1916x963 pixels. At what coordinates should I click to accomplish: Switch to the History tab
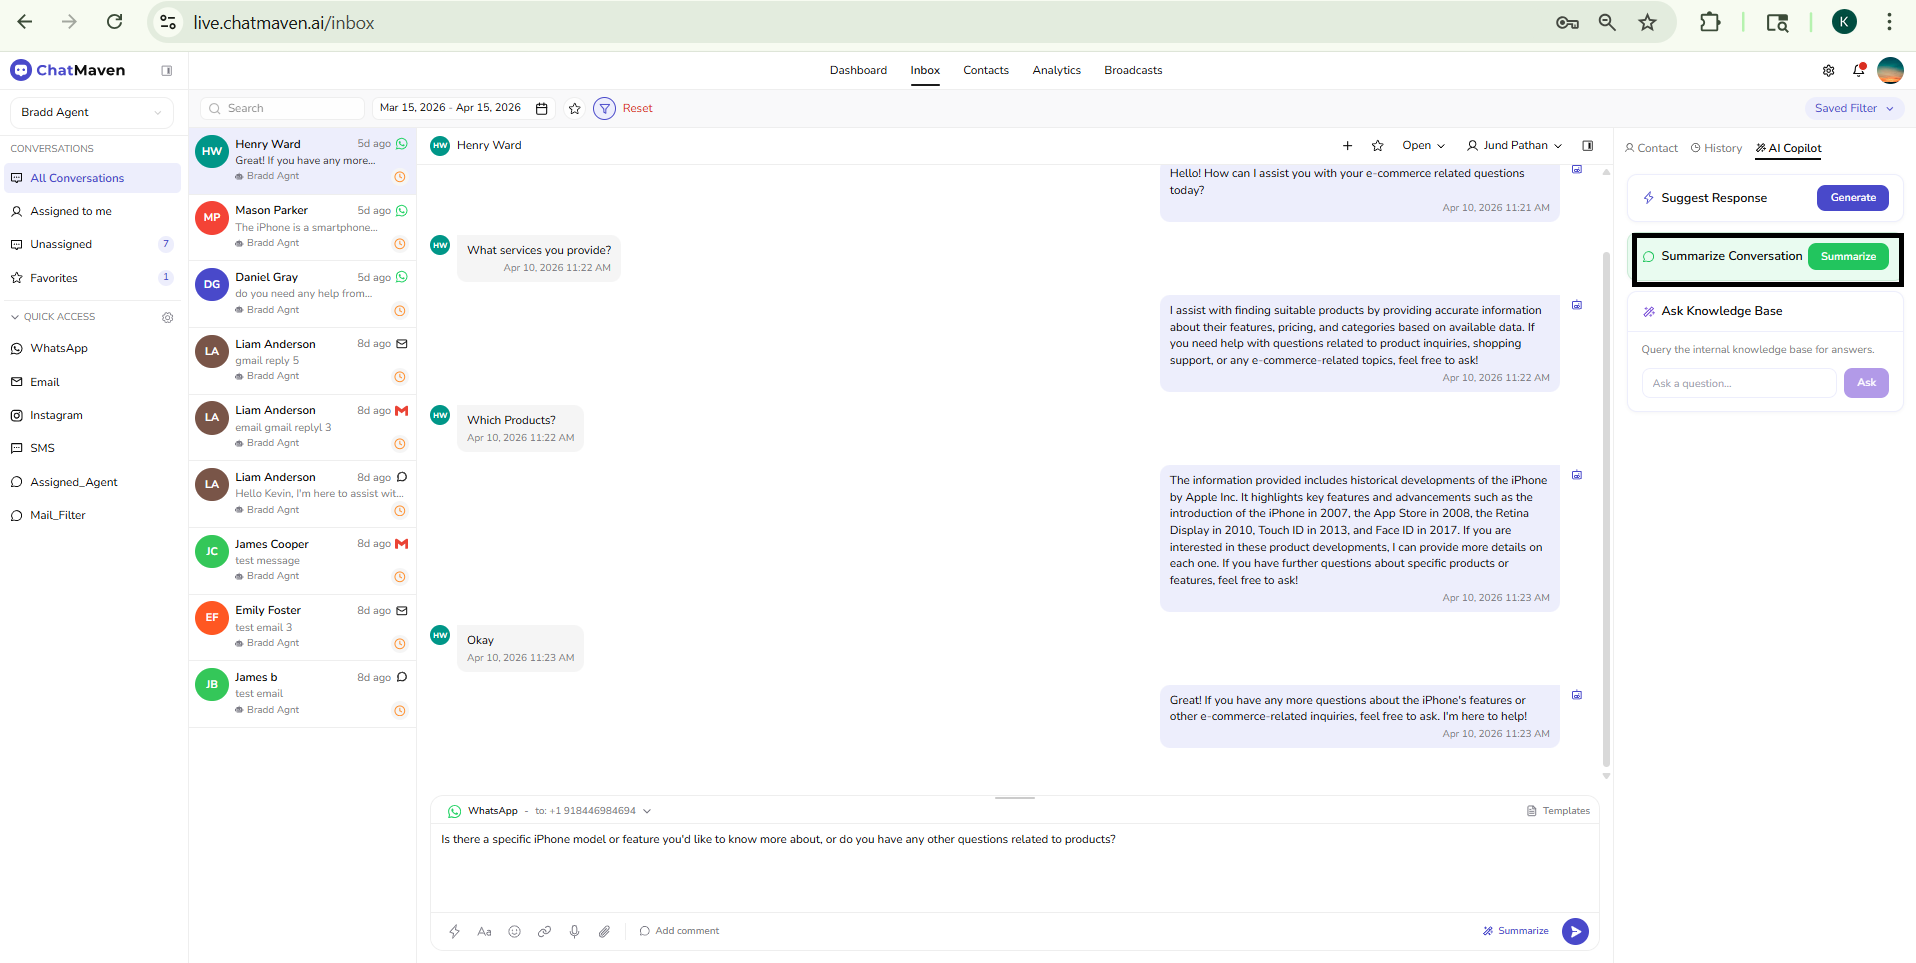[1716, 148]
